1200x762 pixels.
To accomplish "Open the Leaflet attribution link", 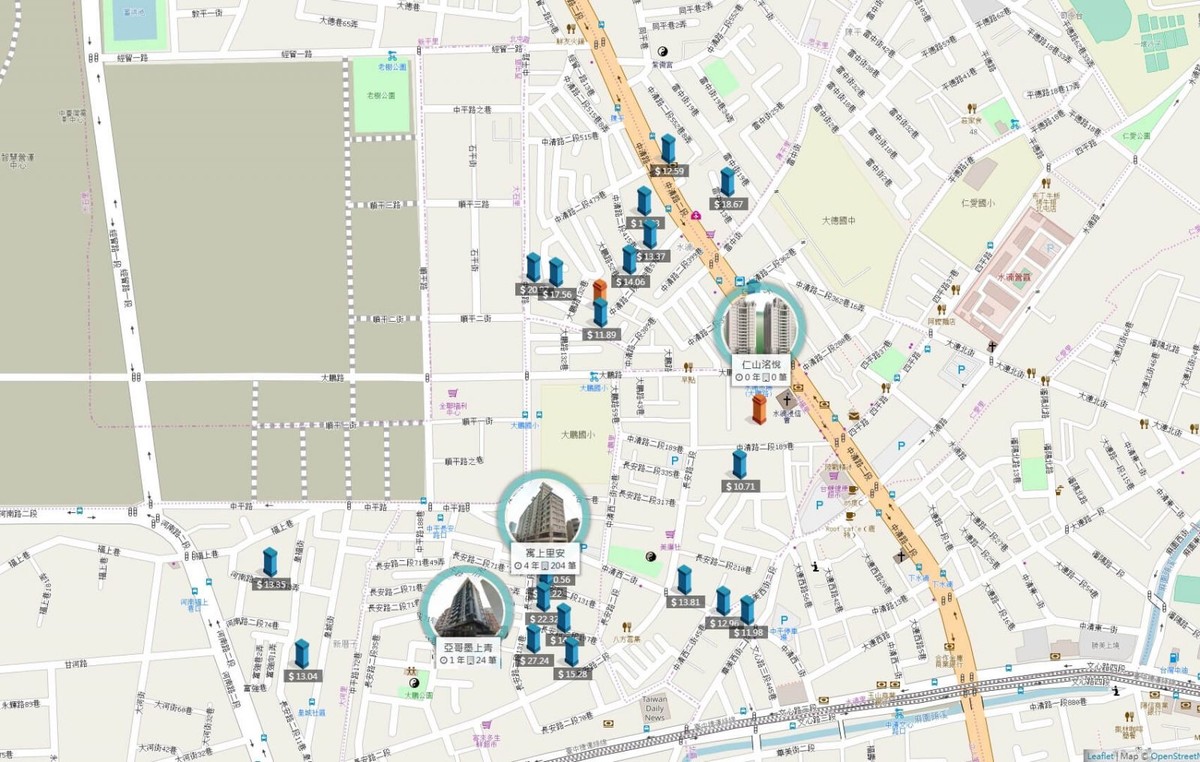I will (x=1100, y=756).
